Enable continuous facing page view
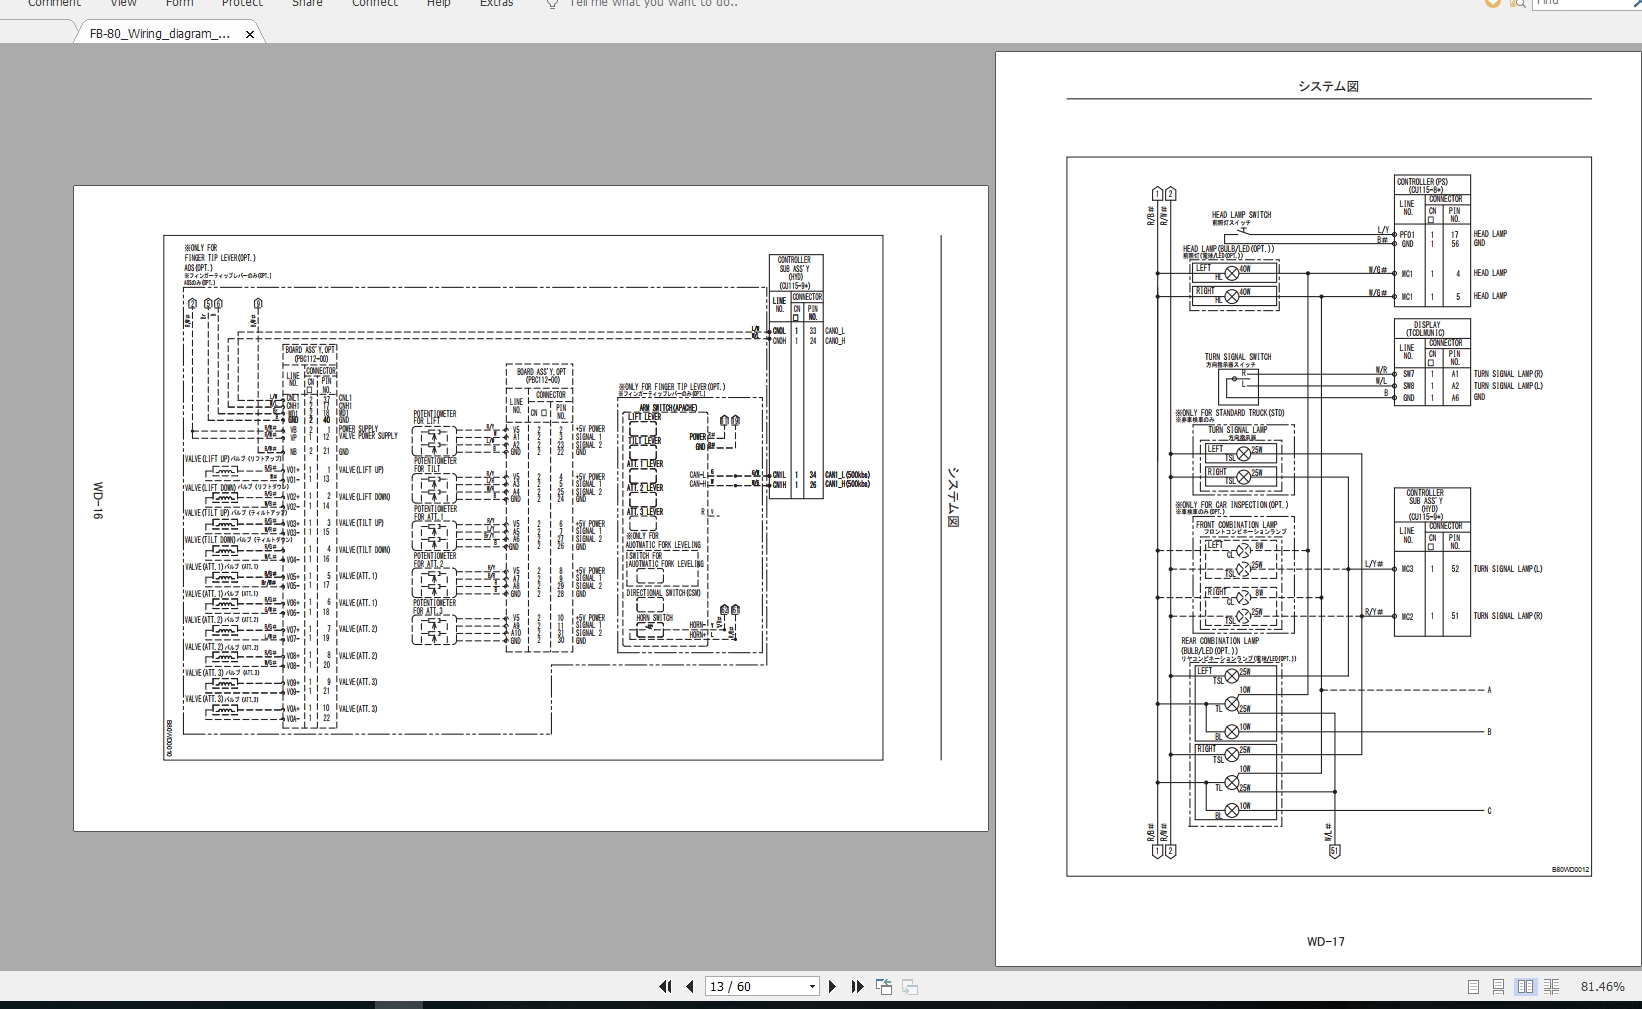Viewport: 1642px width, 1009px height. pos(1550,987)
